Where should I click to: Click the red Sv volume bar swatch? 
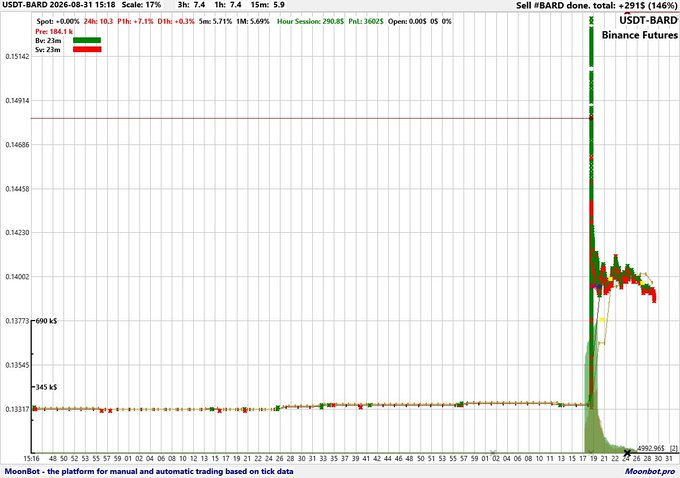tap(87, 49)
